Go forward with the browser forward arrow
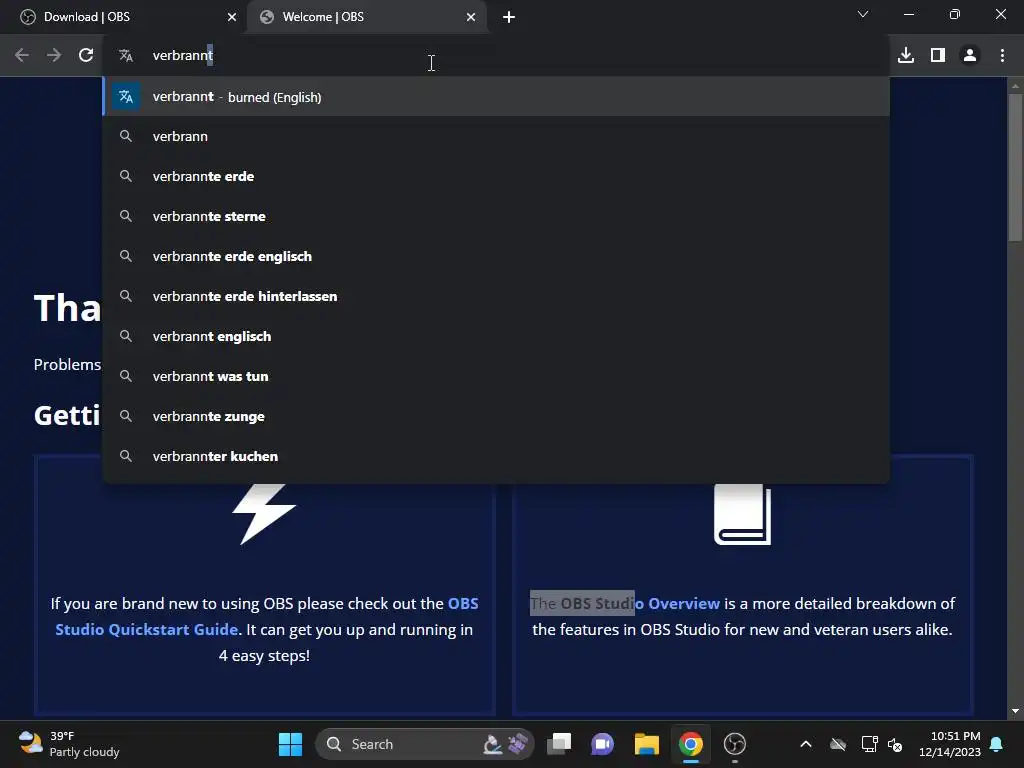1024x768 pixels. tap(54, 56)
